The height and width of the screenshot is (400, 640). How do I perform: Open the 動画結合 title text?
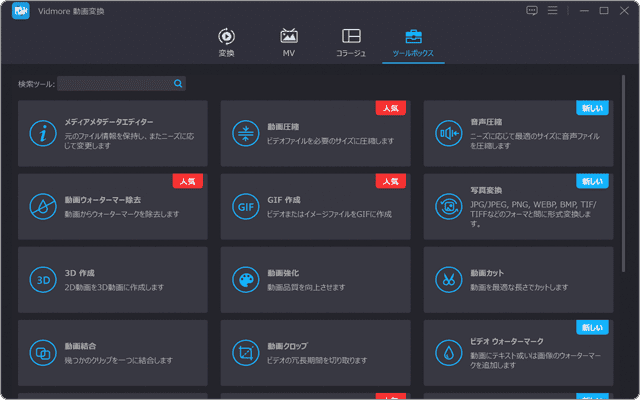(80, 346)
